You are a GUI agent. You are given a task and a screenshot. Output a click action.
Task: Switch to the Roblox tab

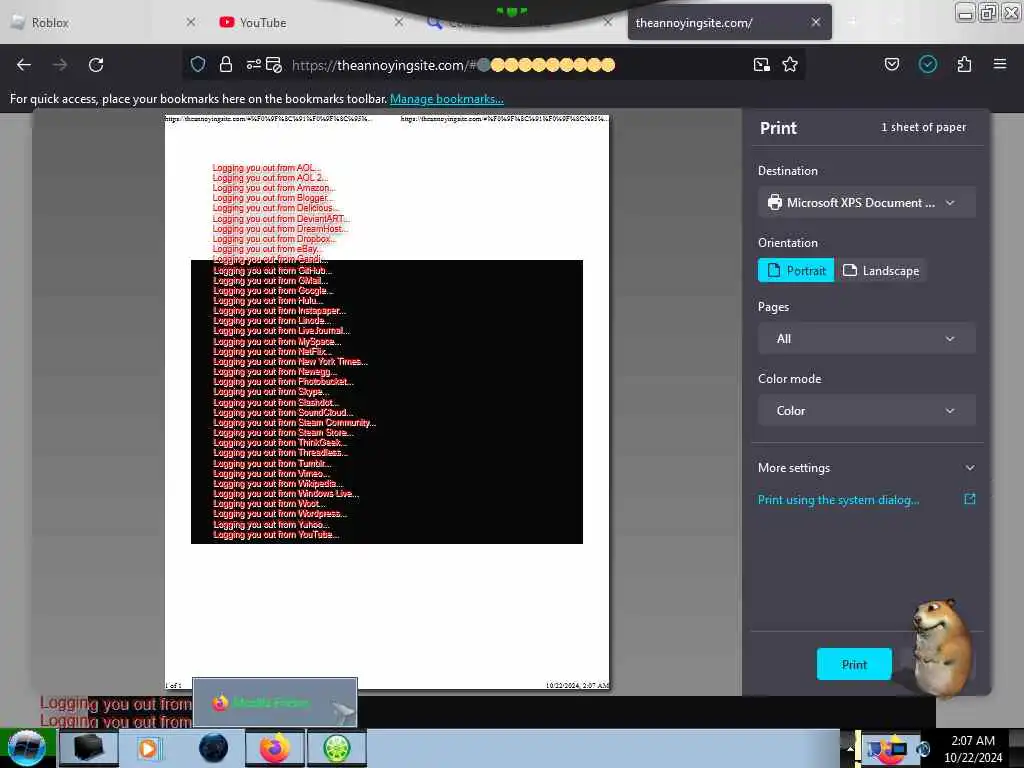point(101,22)
